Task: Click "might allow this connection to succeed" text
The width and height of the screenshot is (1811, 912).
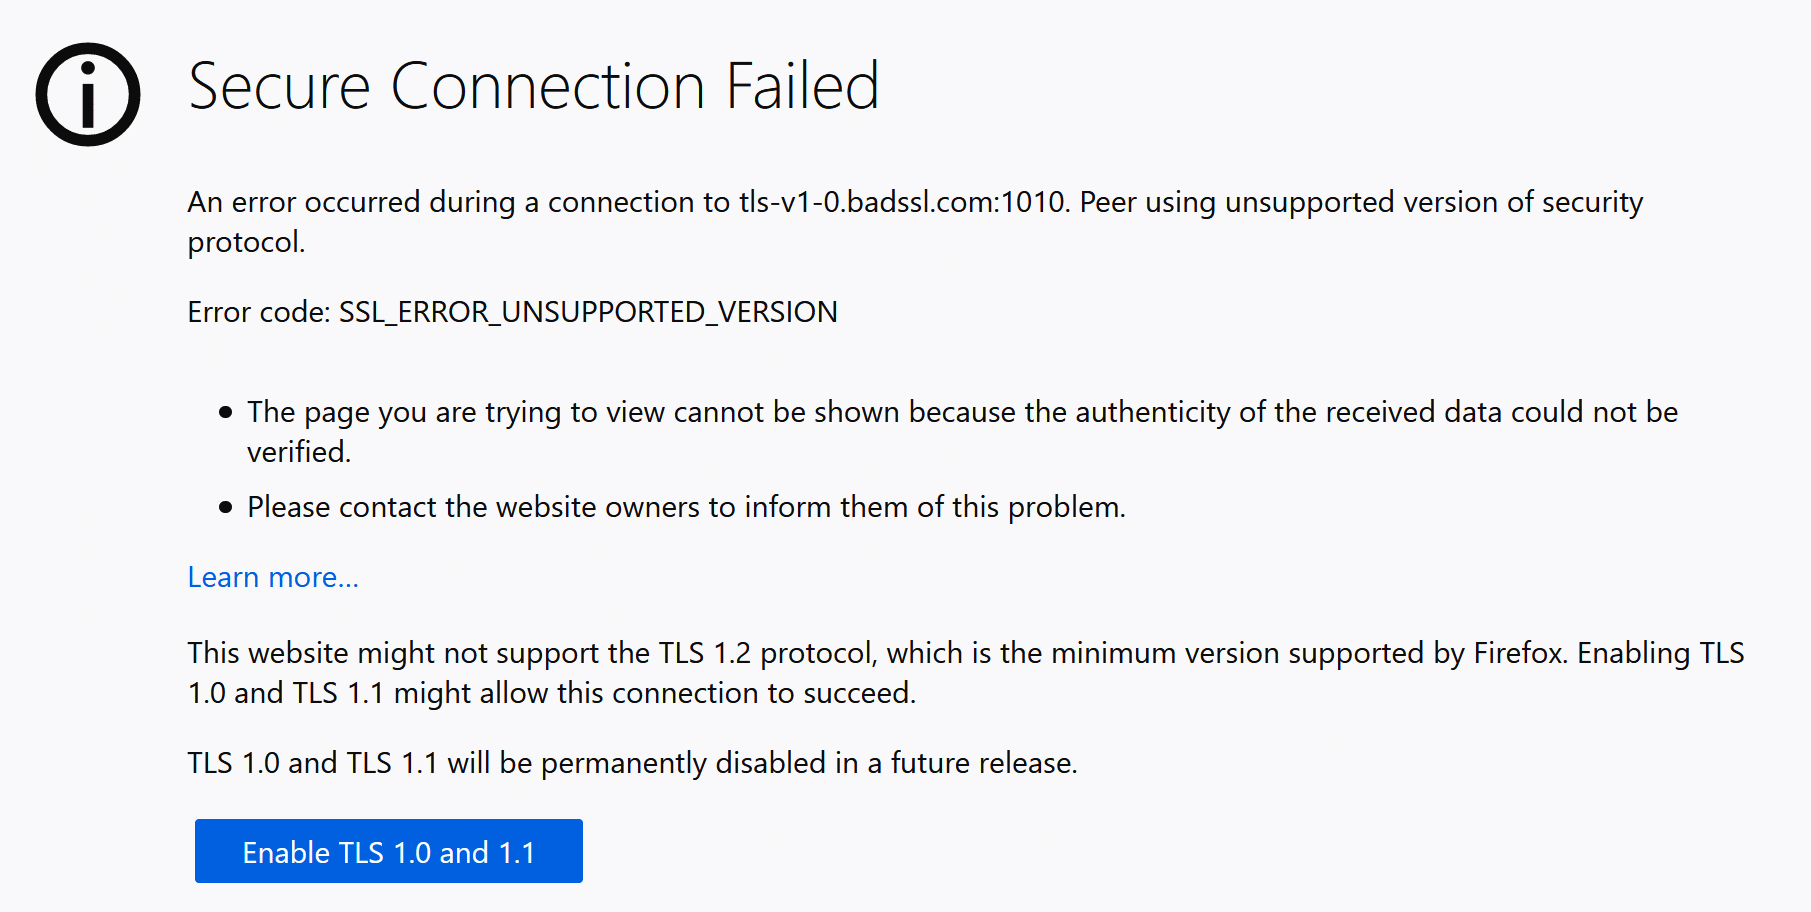Action: coord(654,693)
